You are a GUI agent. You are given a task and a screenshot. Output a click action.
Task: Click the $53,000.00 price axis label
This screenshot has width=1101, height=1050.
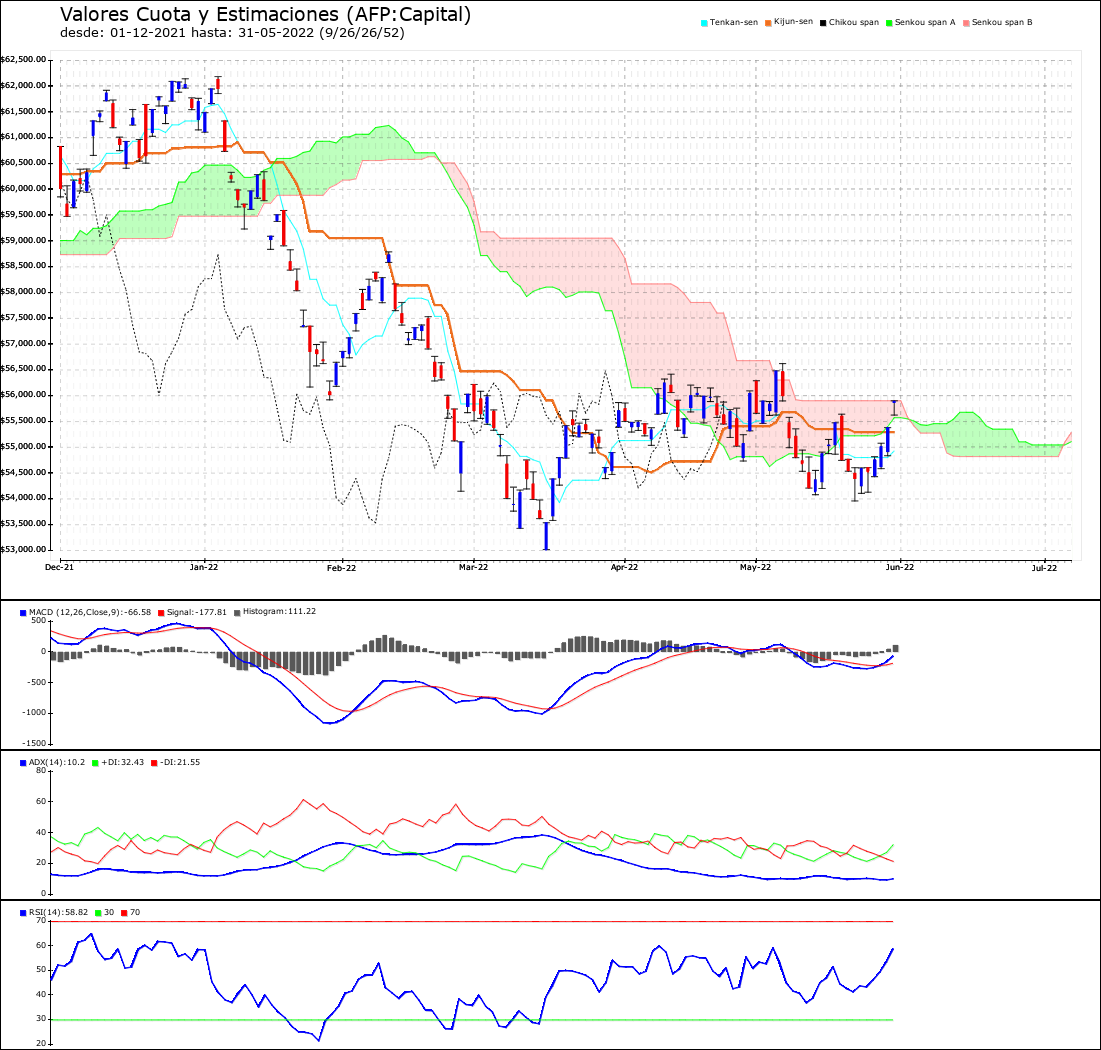[23, 550]
